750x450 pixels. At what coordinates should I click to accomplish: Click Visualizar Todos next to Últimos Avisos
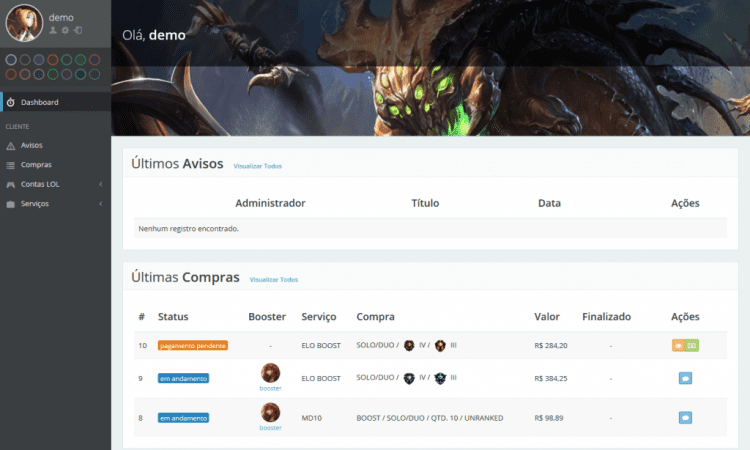click(257, 166)
